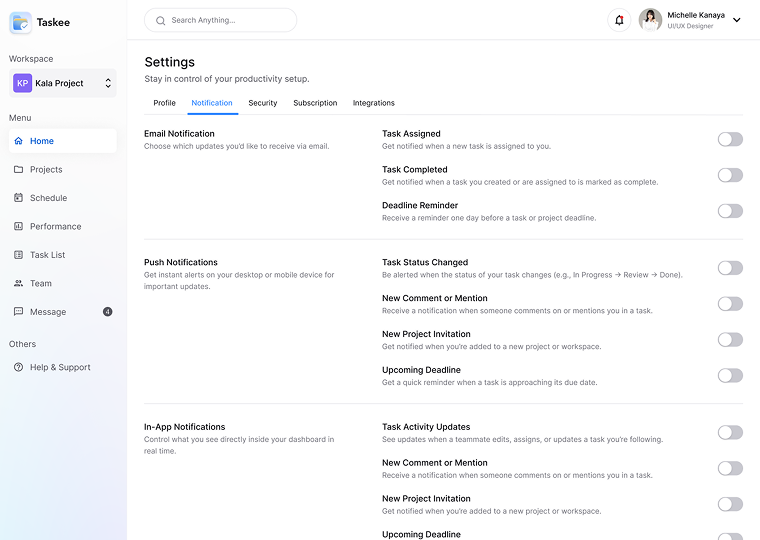This screenshot has width=760, height=540.
Task: Click the Message unread count badge
Action: (108, 312)
